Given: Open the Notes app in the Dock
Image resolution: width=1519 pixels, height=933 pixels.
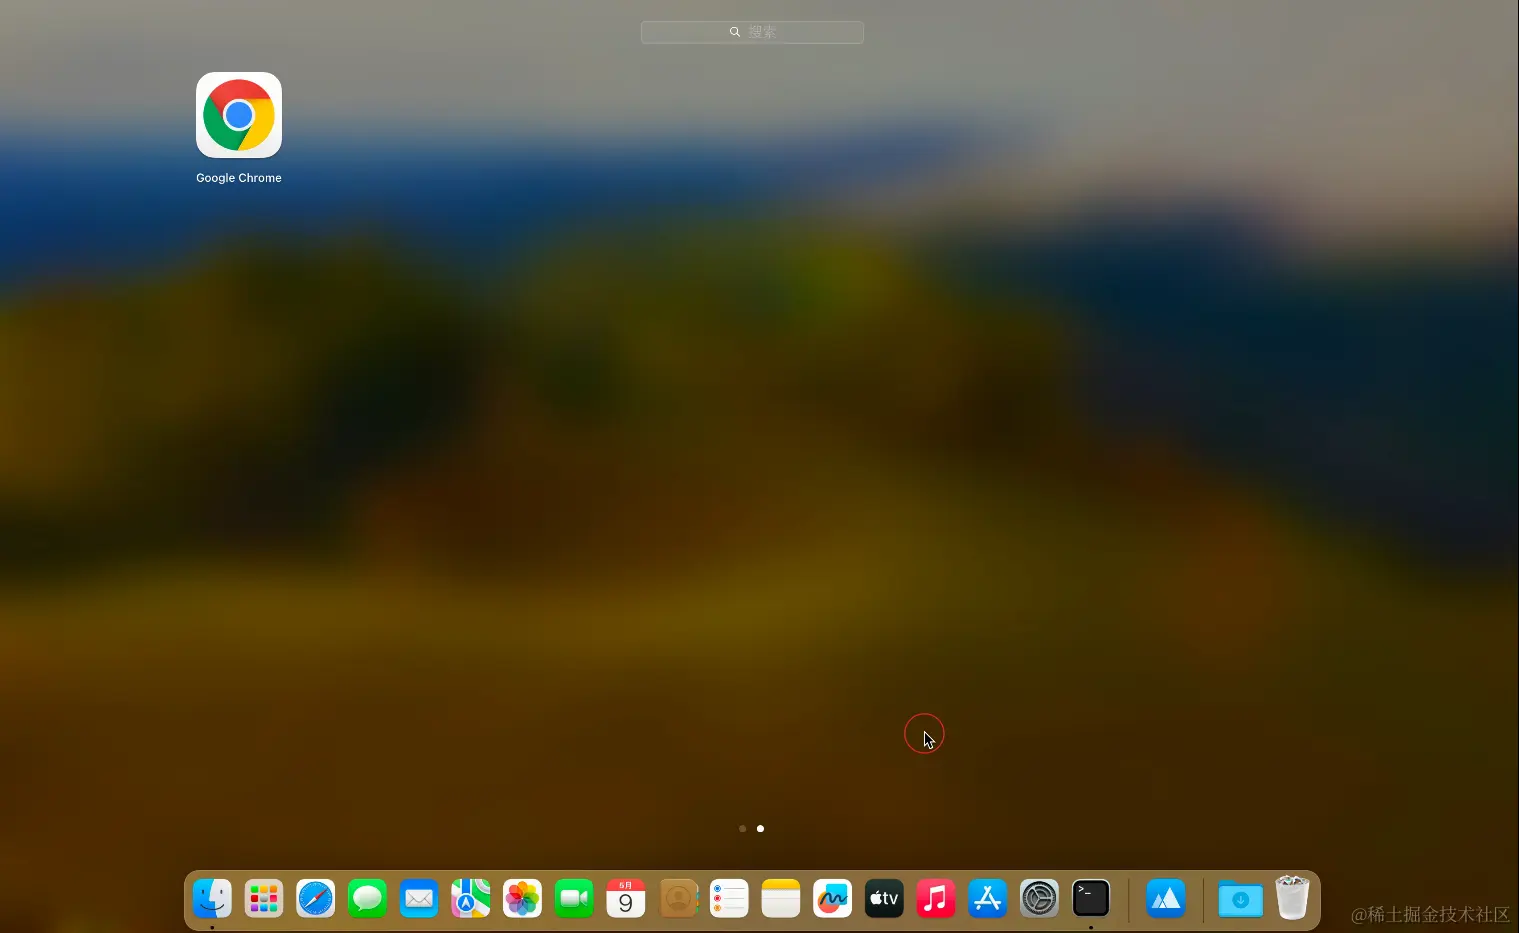Looking at the screenshot, I should coord(781,898).
